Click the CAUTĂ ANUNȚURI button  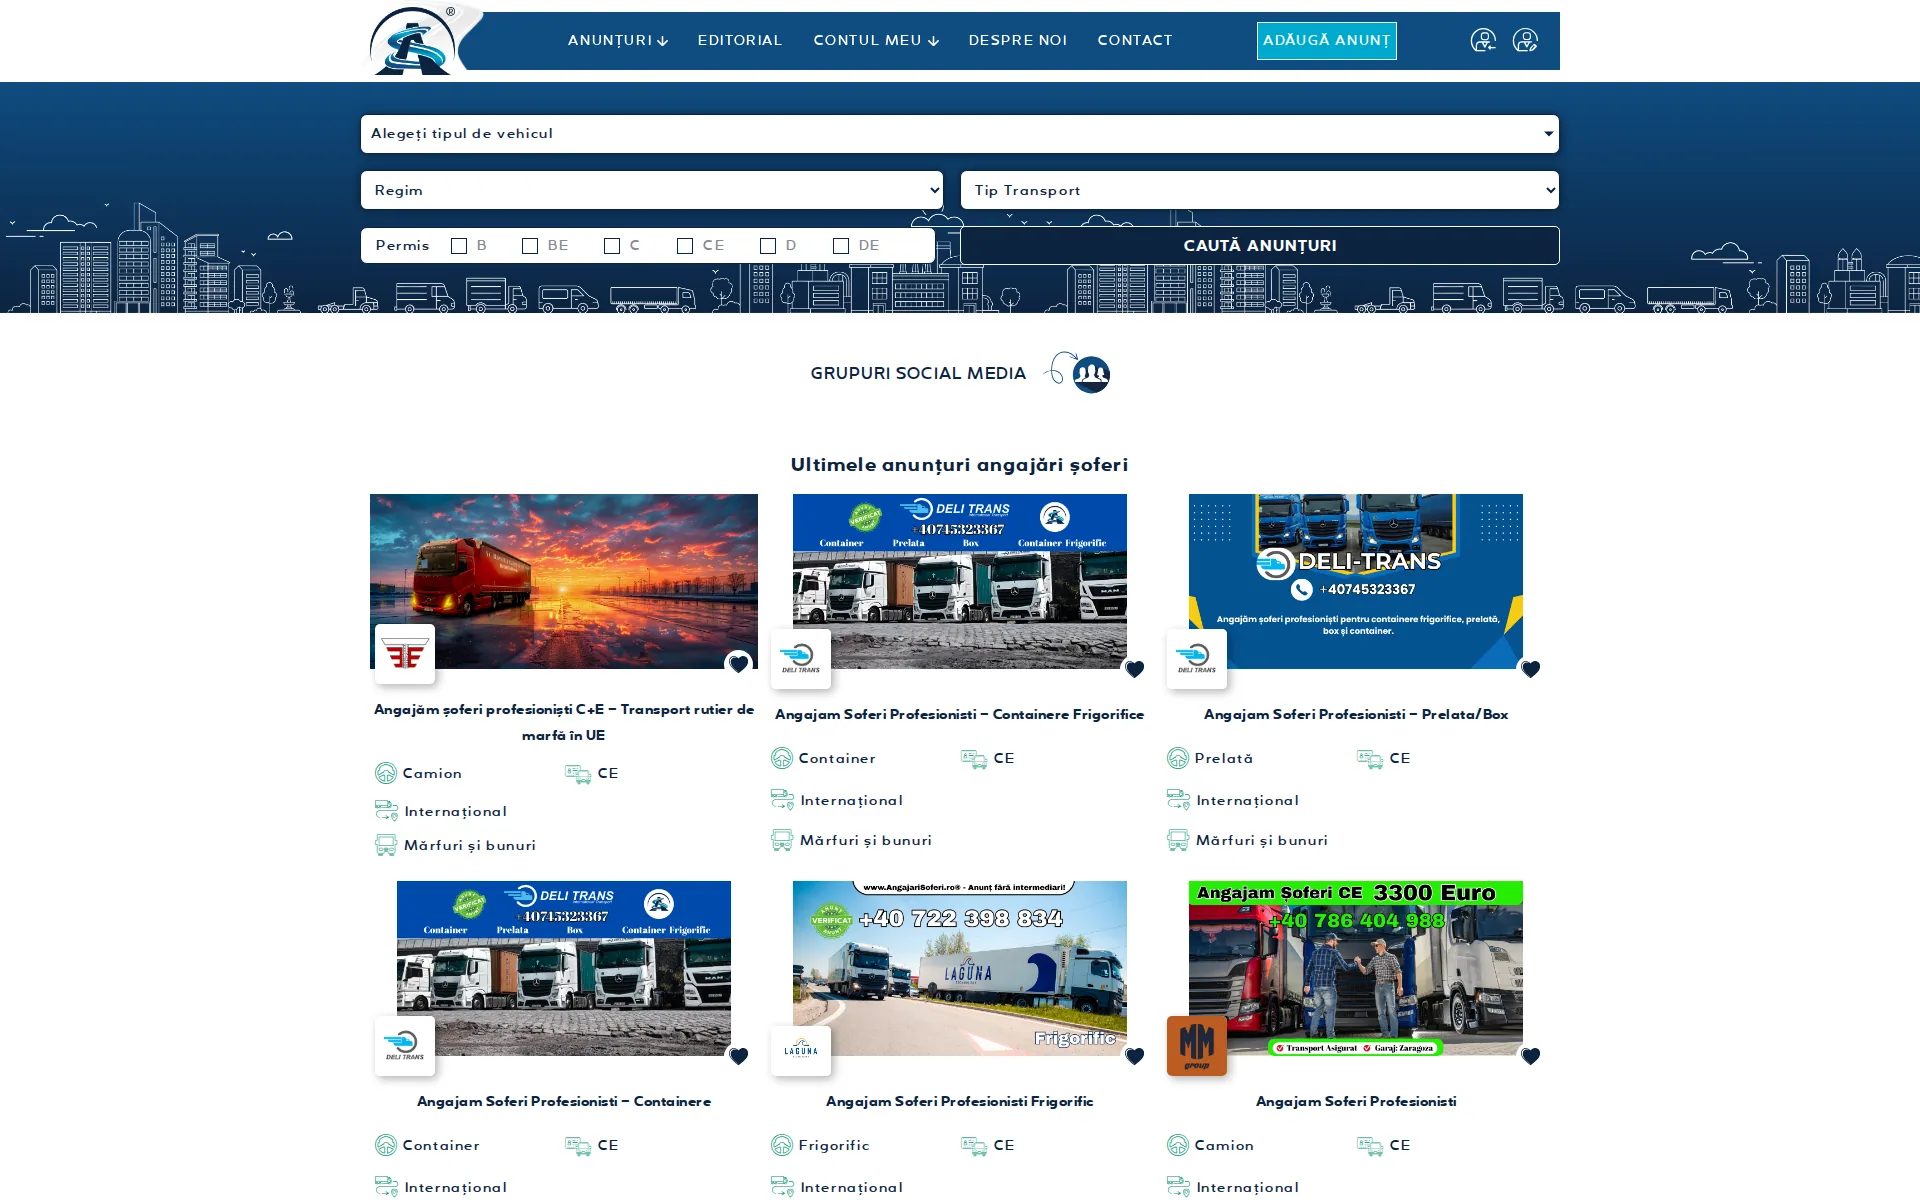pos(1260,246)
